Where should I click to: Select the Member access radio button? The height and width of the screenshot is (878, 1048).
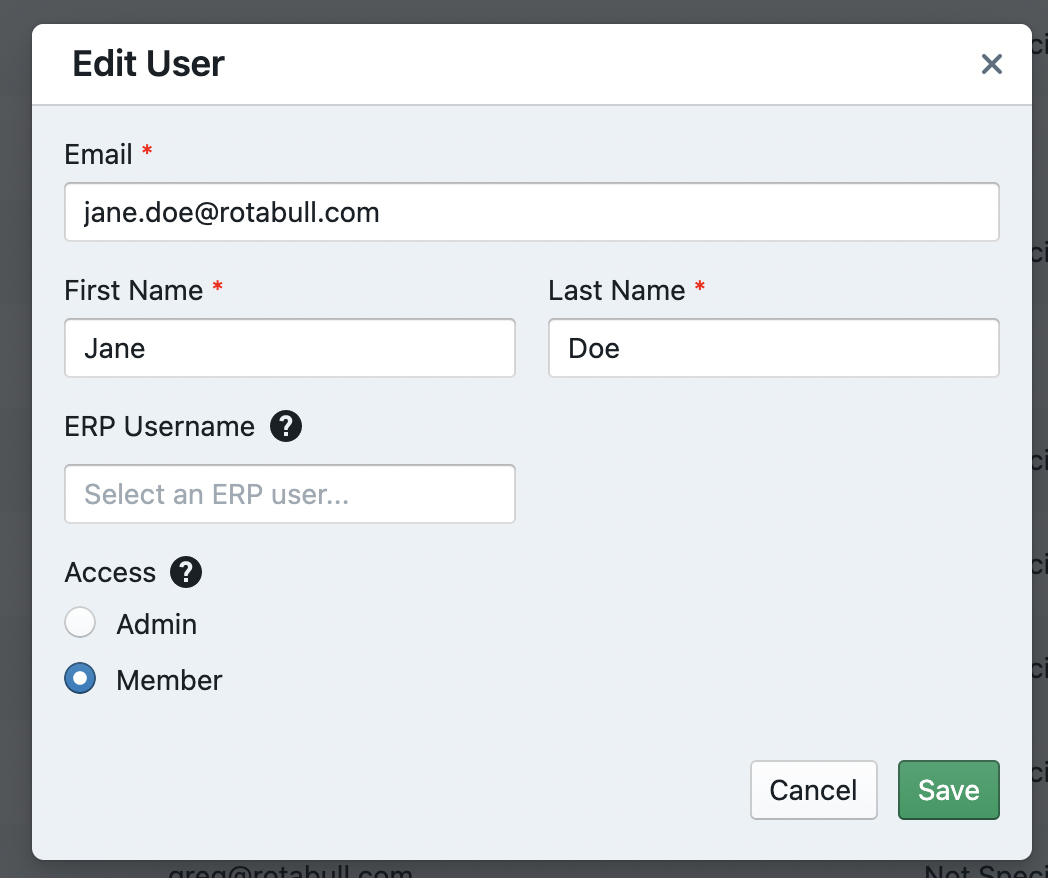tap(80, 679)
